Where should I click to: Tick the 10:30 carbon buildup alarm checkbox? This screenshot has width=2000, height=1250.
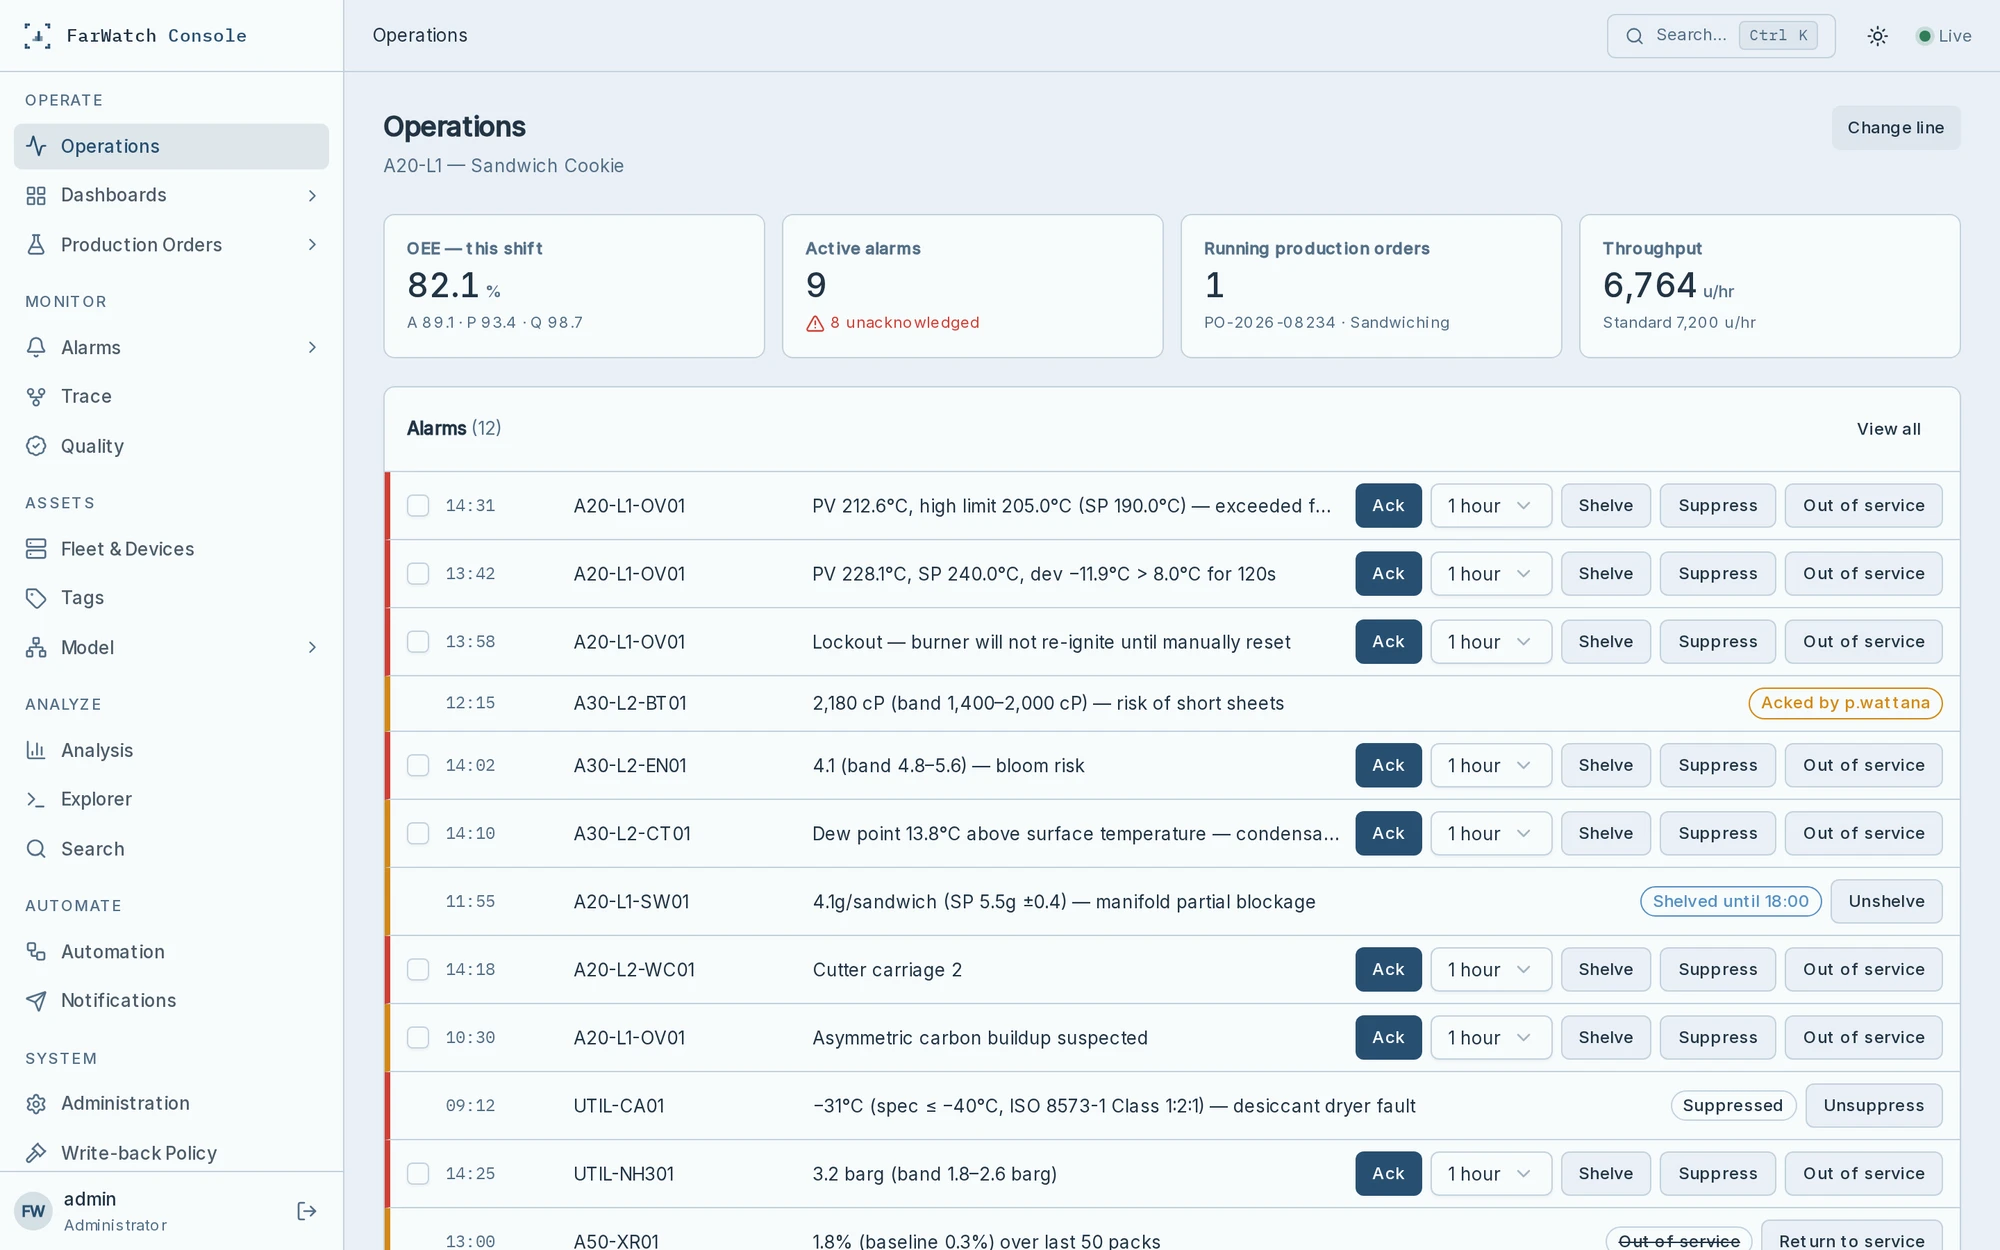pyautogui.click(x=418, y=1038)
